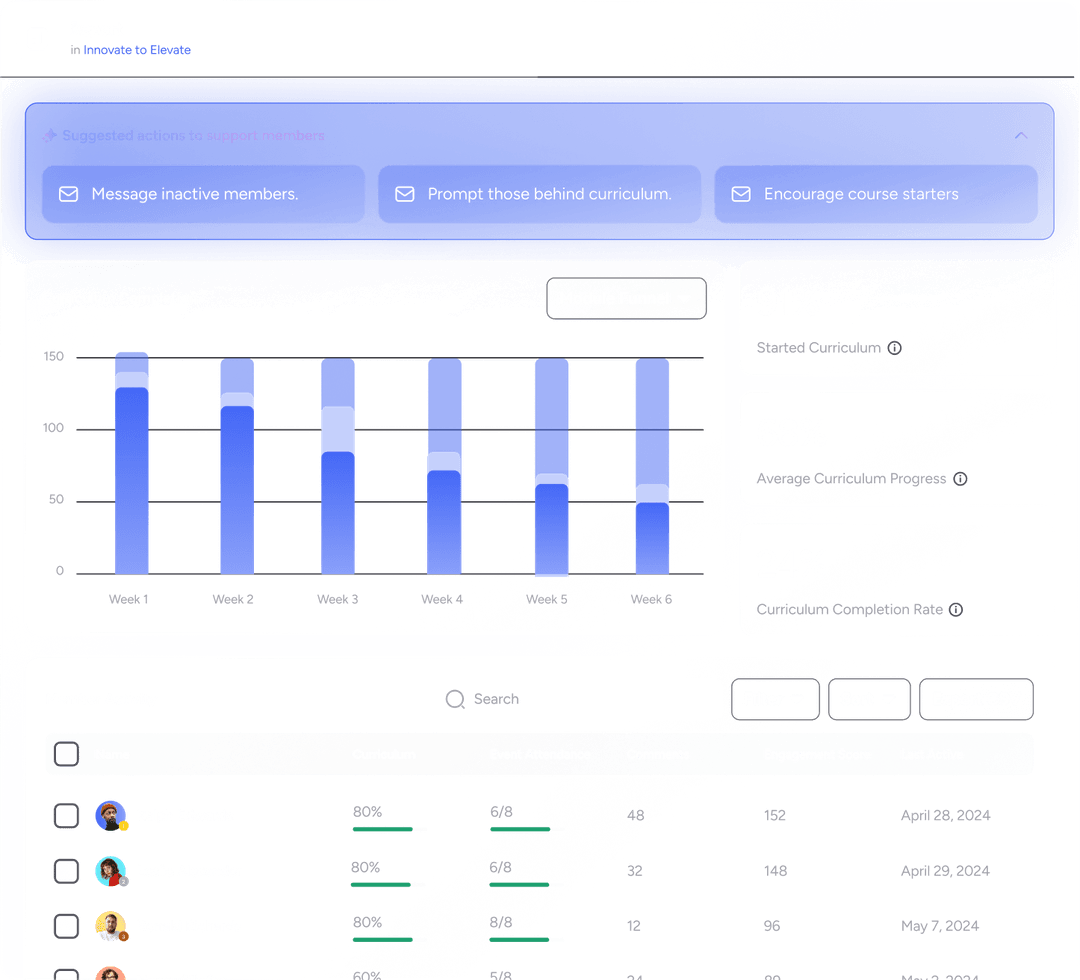Open the info icon for Average Curriculum Progress
1080x980 pixels.
coord(961,479)
